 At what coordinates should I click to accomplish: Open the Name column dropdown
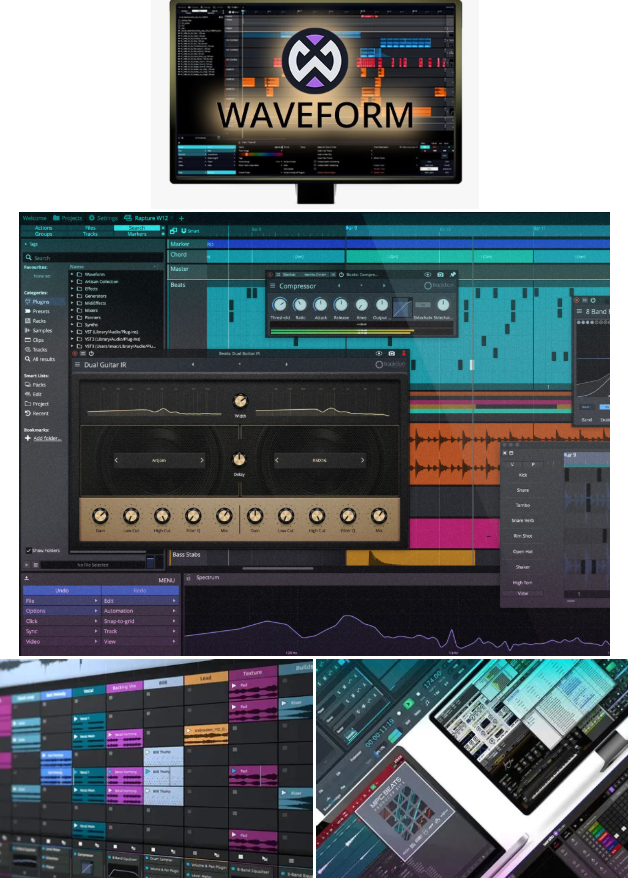[154, 267]
